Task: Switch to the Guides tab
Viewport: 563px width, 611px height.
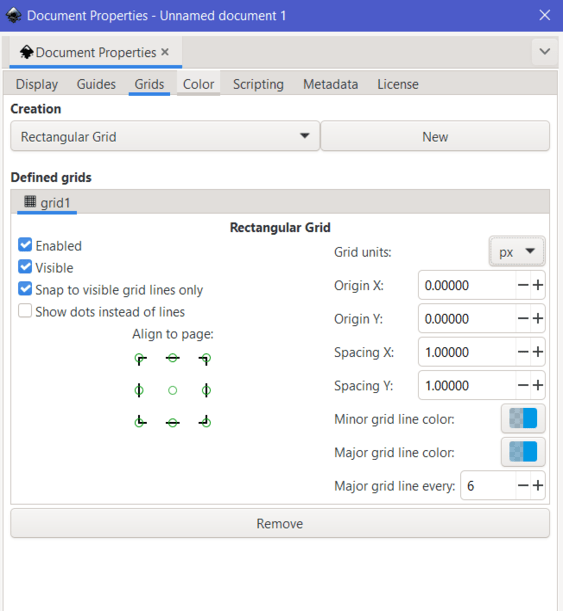Action: click(96, 84)
